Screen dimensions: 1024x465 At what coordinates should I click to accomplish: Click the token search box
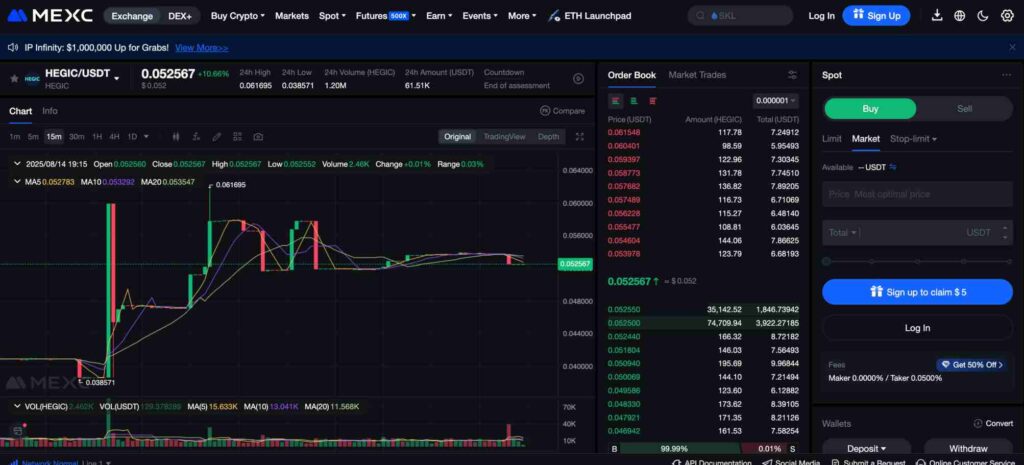point(740,16)
